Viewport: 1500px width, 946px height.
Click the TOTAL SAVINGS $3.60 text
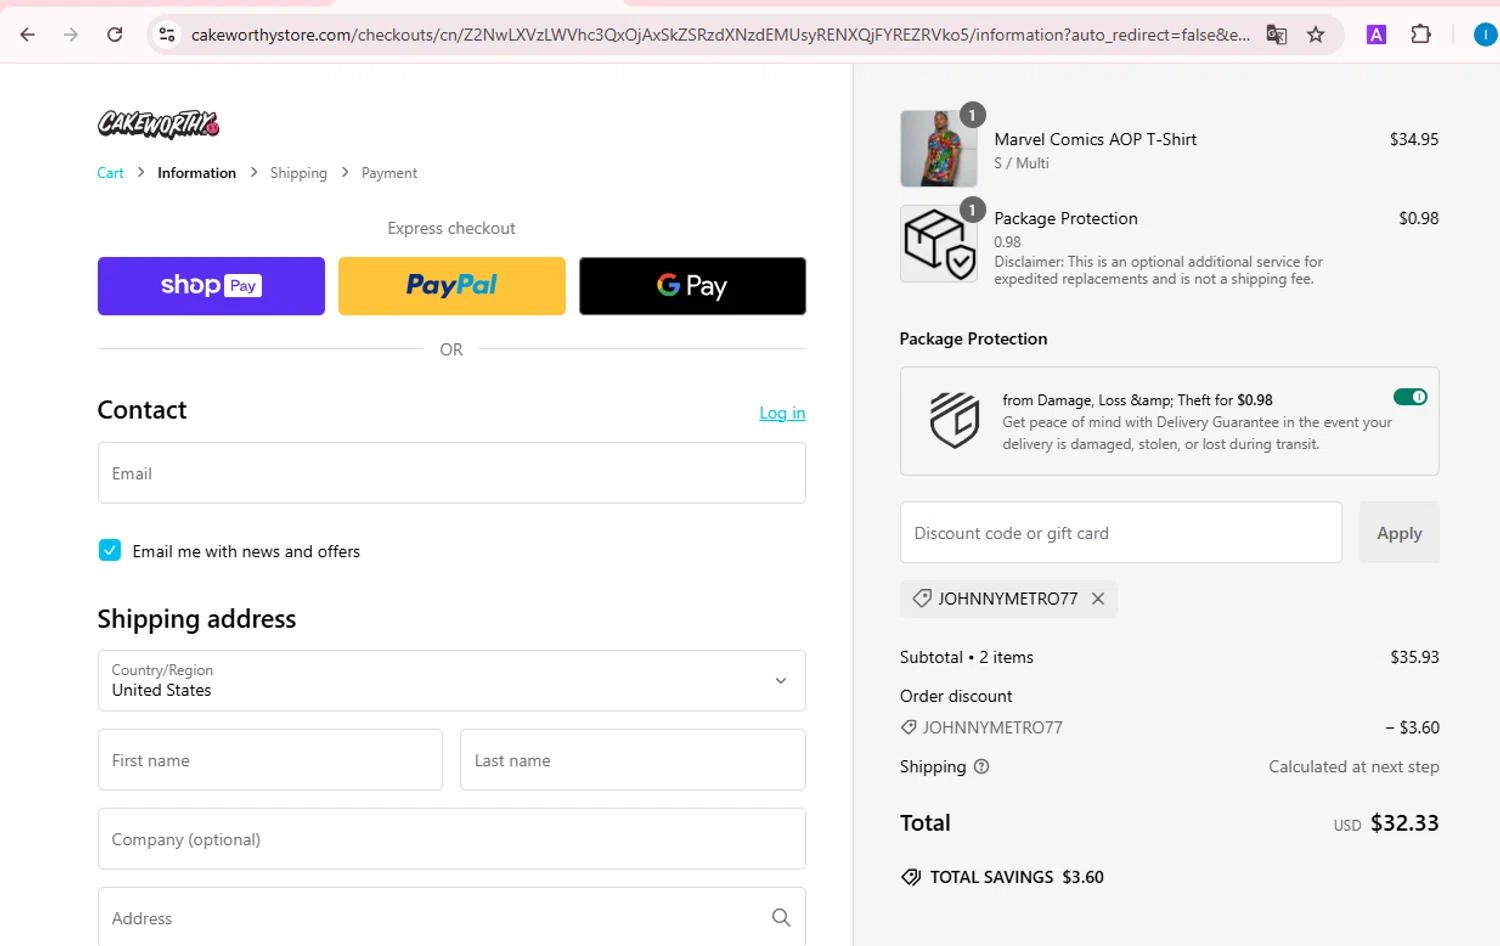pyautogui.click(x=1017, y=877)
